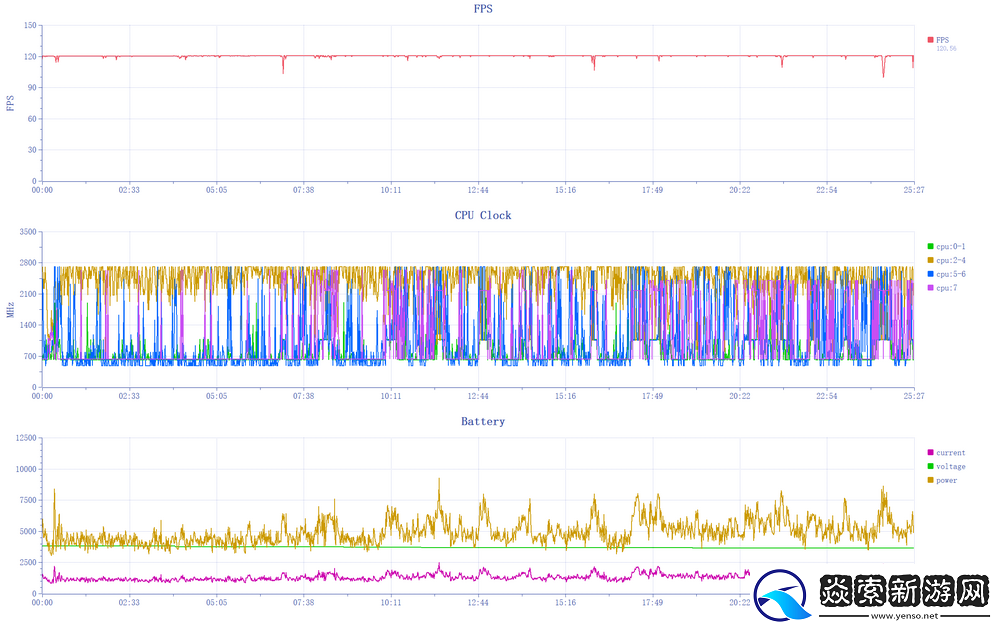This screenshot has height=627, width=1000.
Task: Click the blue cpu:5-6 legend item
Action: point(945,273)
